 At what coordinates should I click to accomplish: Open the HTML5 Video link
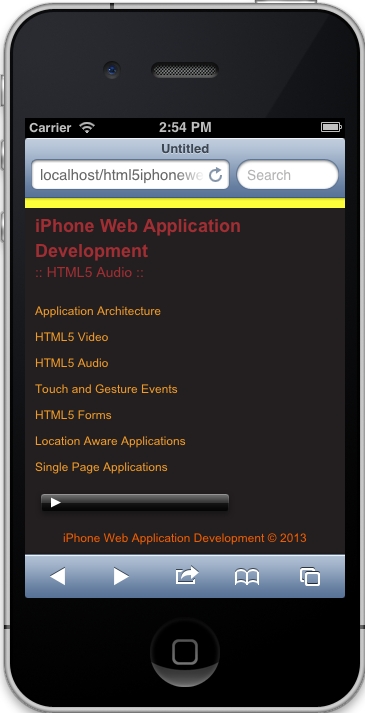tap(71, 337)
